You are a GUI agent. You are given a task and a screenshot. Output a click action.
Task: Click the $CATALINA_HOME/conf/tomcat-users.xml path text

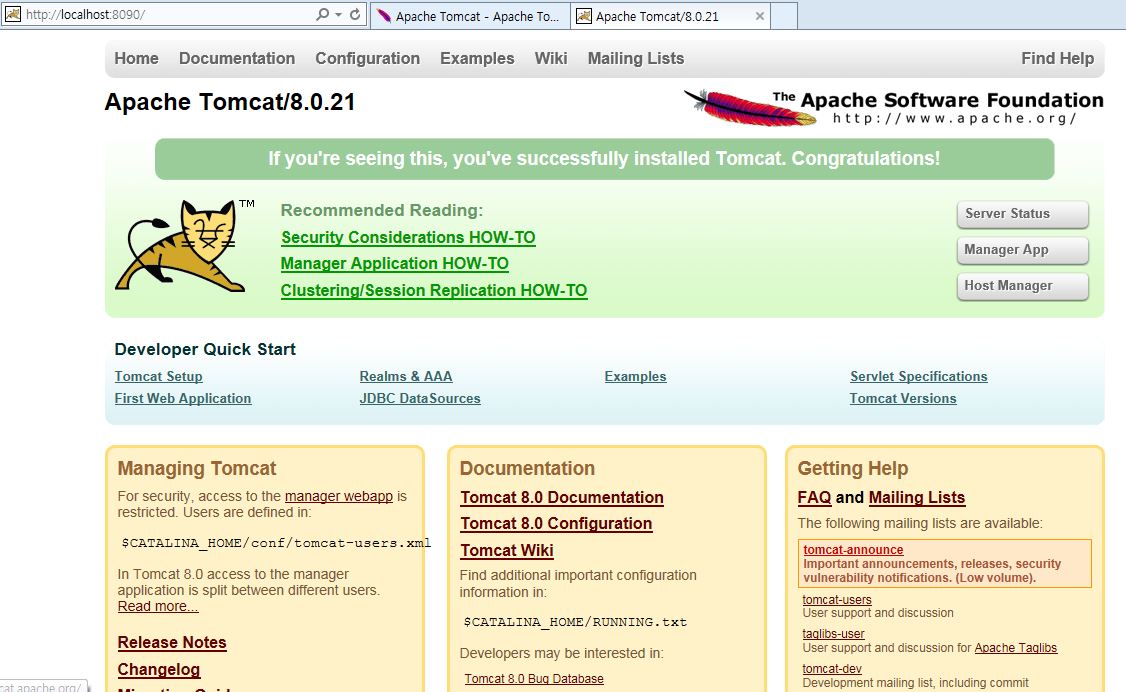[x=276, y=543]
